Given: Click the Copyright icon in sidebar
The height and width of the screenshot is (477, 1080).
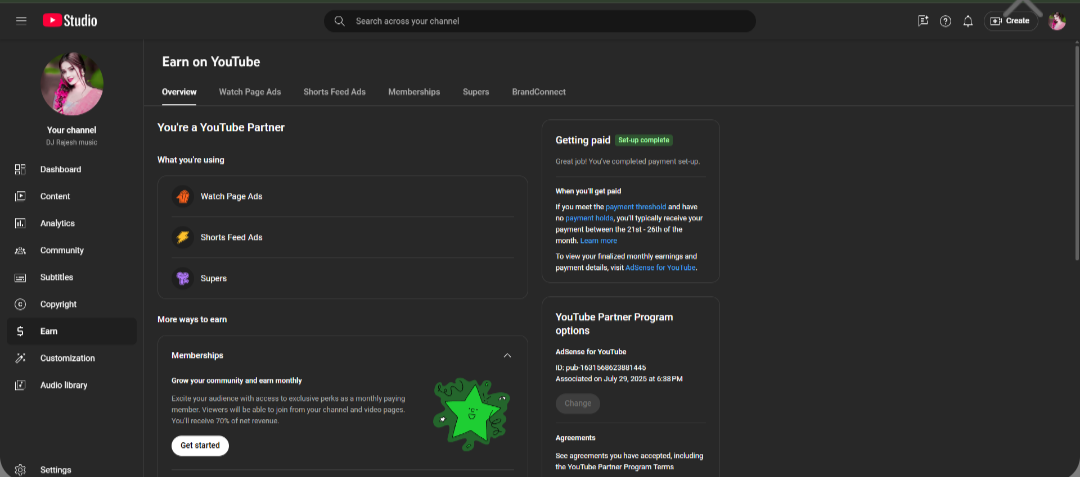Looking at the screenshot, I should (20, 304).
